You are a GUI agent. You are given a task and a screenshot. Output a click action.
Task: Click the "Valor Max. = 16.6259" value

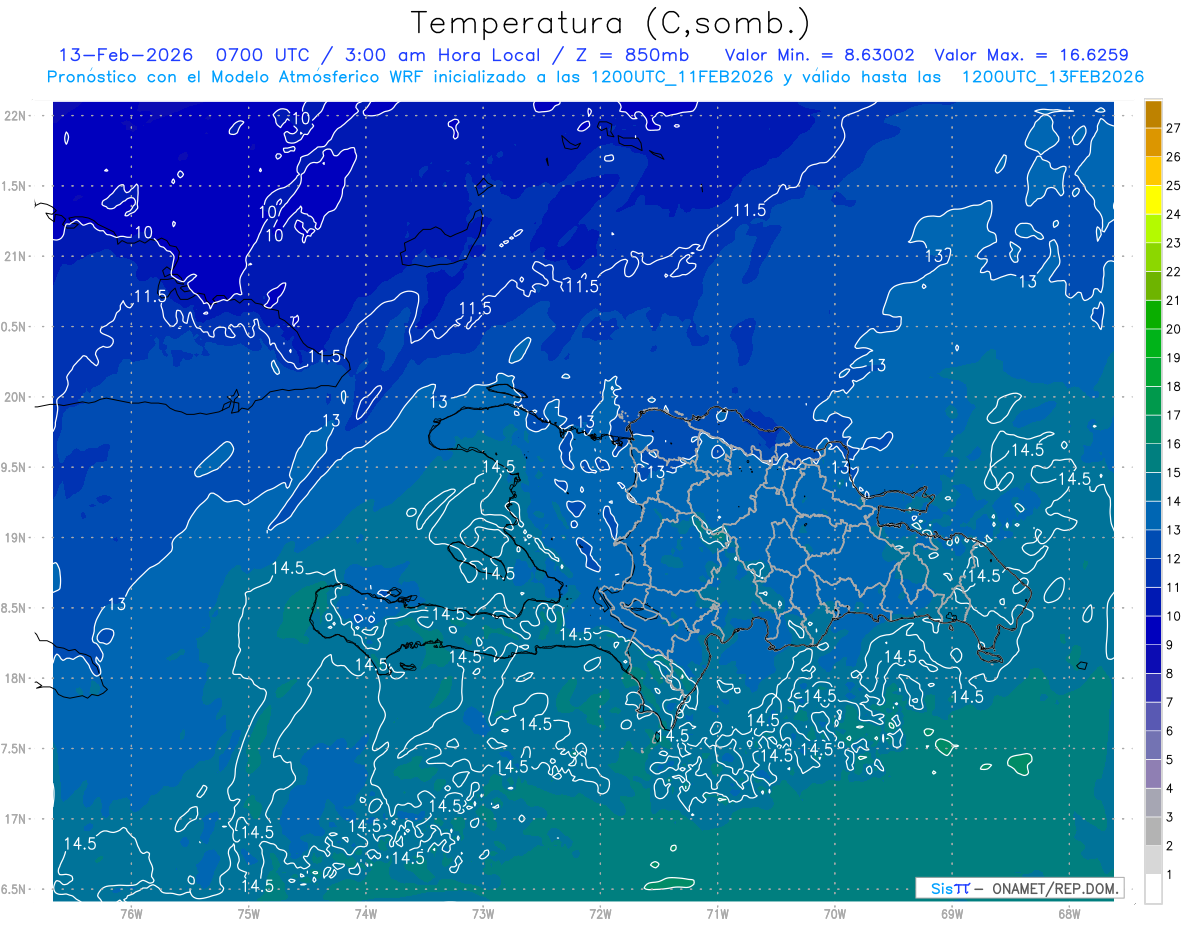(x=1031, y=55)
